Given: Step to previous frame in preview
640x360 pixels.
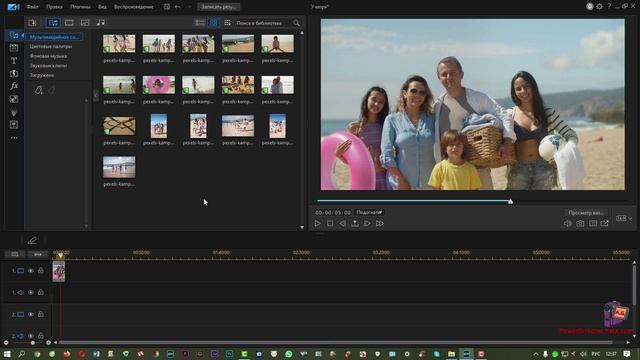Looking at the screenshot, I should pos(342,224).
